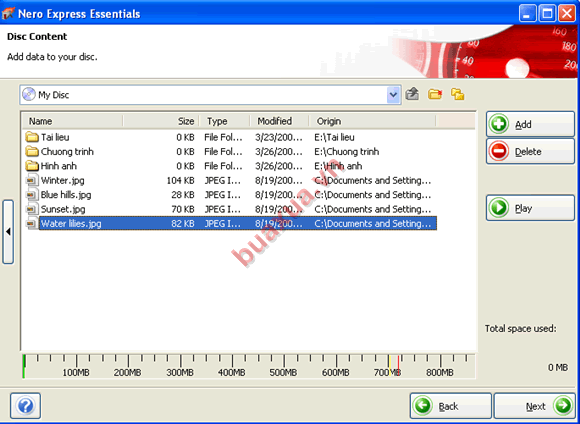580x424 pixels.
Task: Minimize the Nero Express window
Action: (x=527, y=14)
